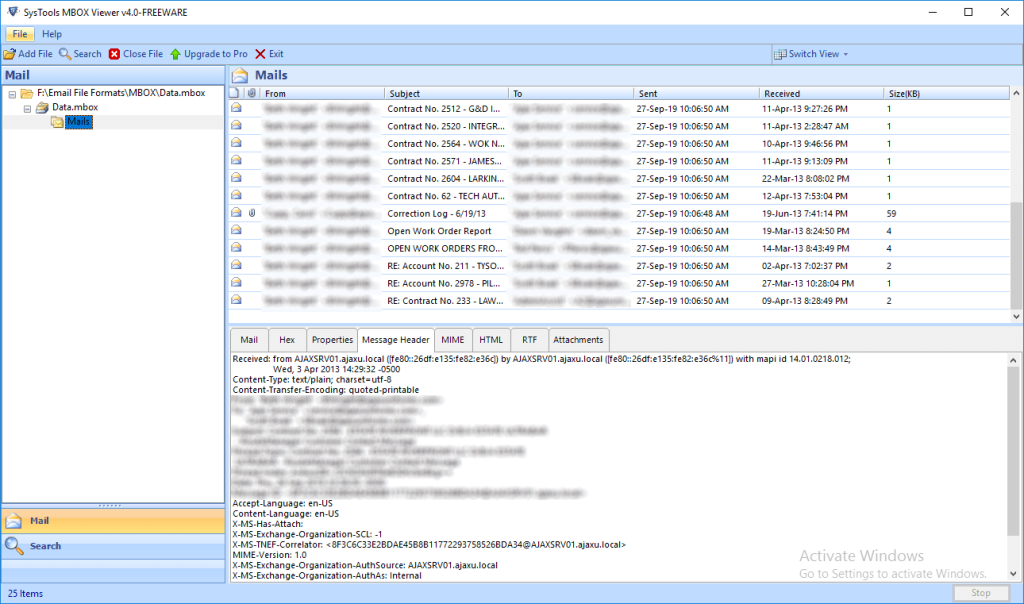The width and height of the screenshot is (1024, 604).
Task: Click the select-all checkbox header icon
Action: tap(234, 93)
